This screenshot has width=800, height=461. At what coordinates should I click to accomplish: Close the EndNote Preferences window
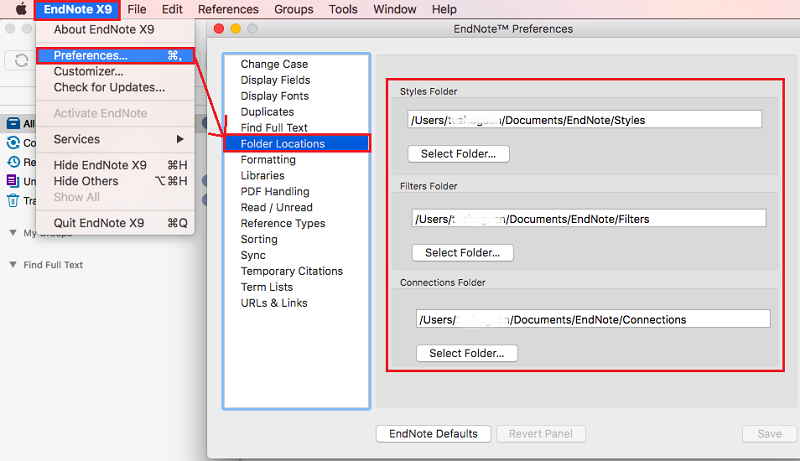[x=219, y=29]
